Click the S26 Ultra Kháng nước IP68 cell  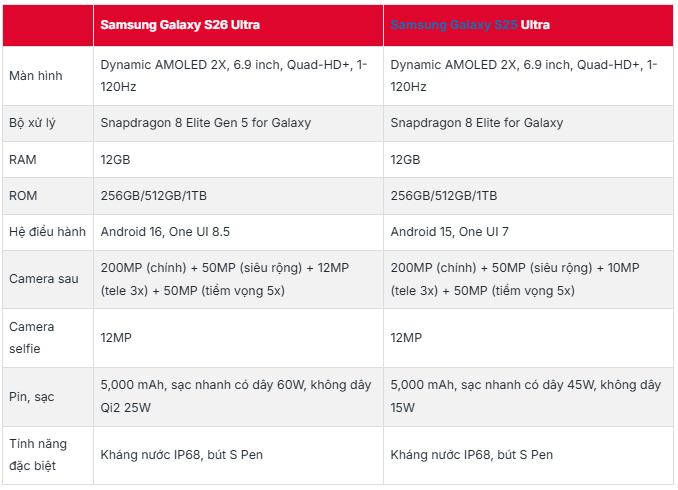pyautogui.click(x=181, y=454)
